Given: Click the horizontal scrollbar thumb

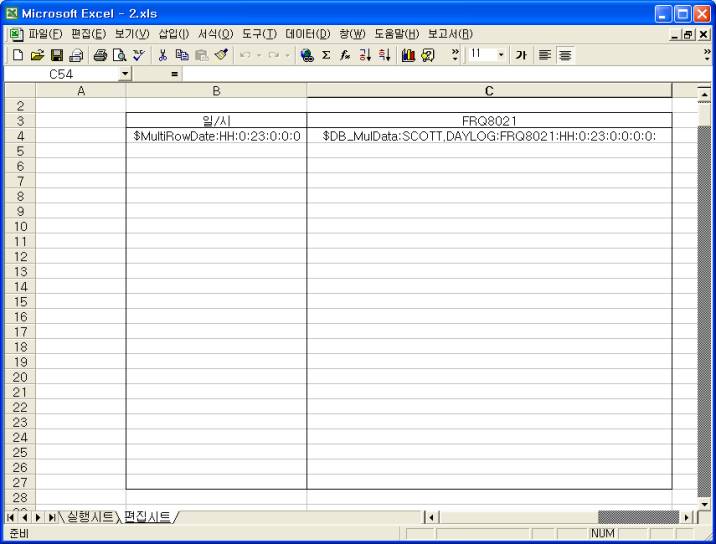Looking at the screenshot, I should (x=636, y=516).
